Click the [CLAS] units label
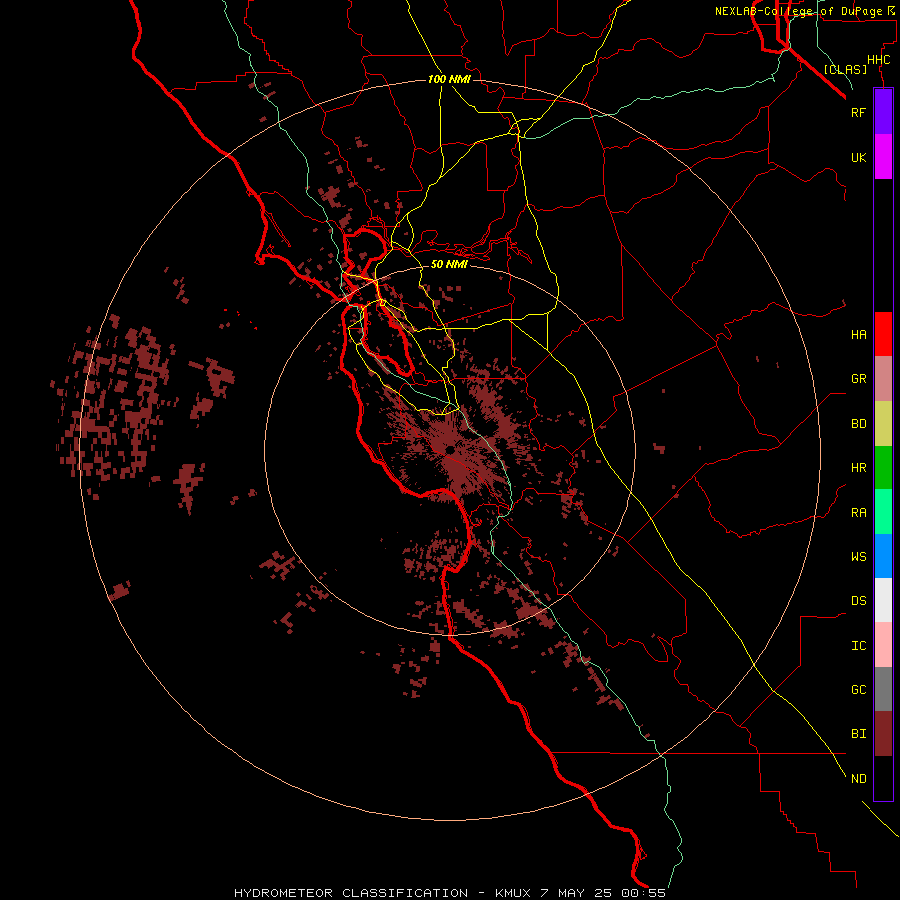900x900 pixels. (x=845, y=69)
